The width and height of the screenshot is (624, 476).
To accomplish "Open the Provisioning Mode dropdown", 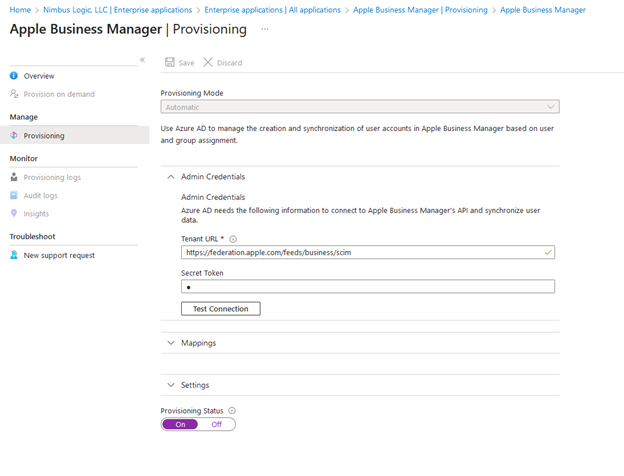I will click(360, 107).
